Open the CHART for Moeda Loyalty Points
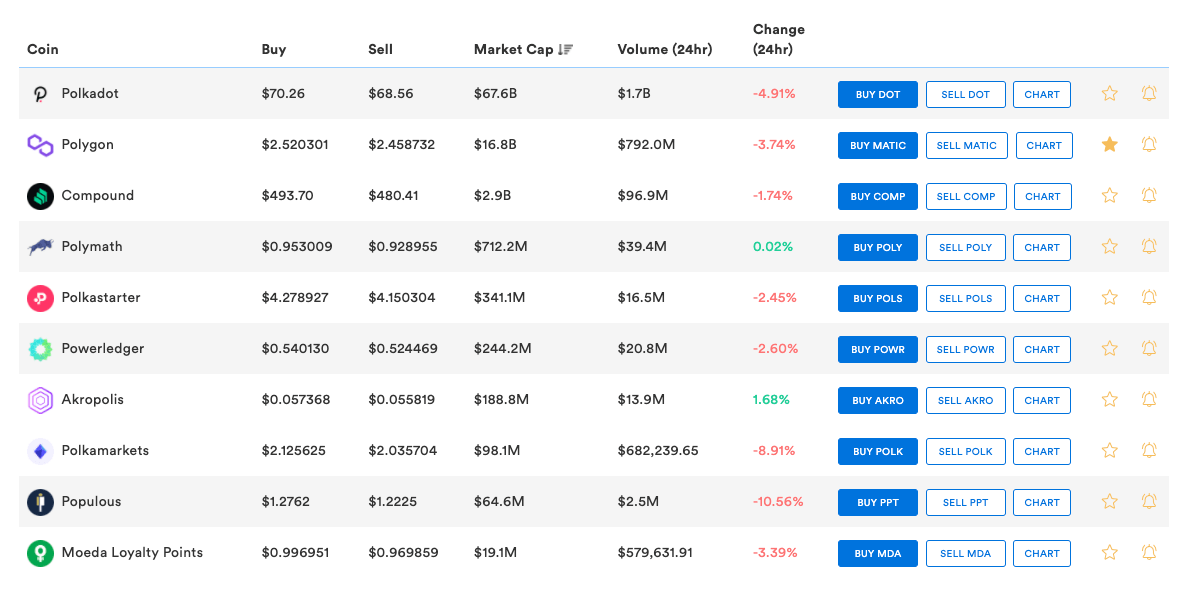This screenshot has height=613, width=1186. (x=1042, y=553)
